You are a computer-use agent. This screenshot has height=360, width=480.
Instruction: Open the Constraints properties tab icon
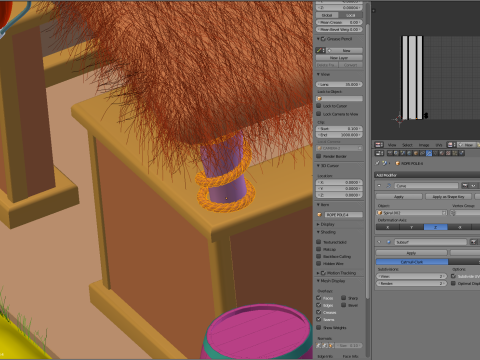click(x=423, y=153)
